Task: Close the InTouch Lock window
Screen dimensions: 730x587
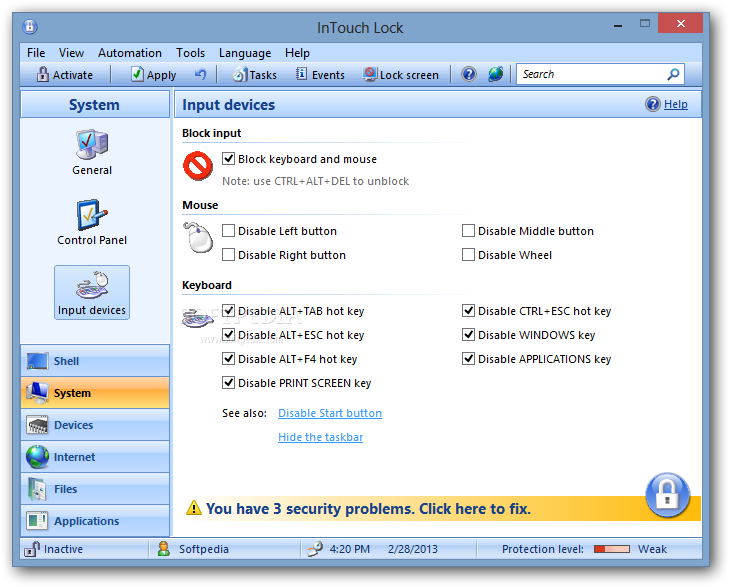Action: pos(680,23)
